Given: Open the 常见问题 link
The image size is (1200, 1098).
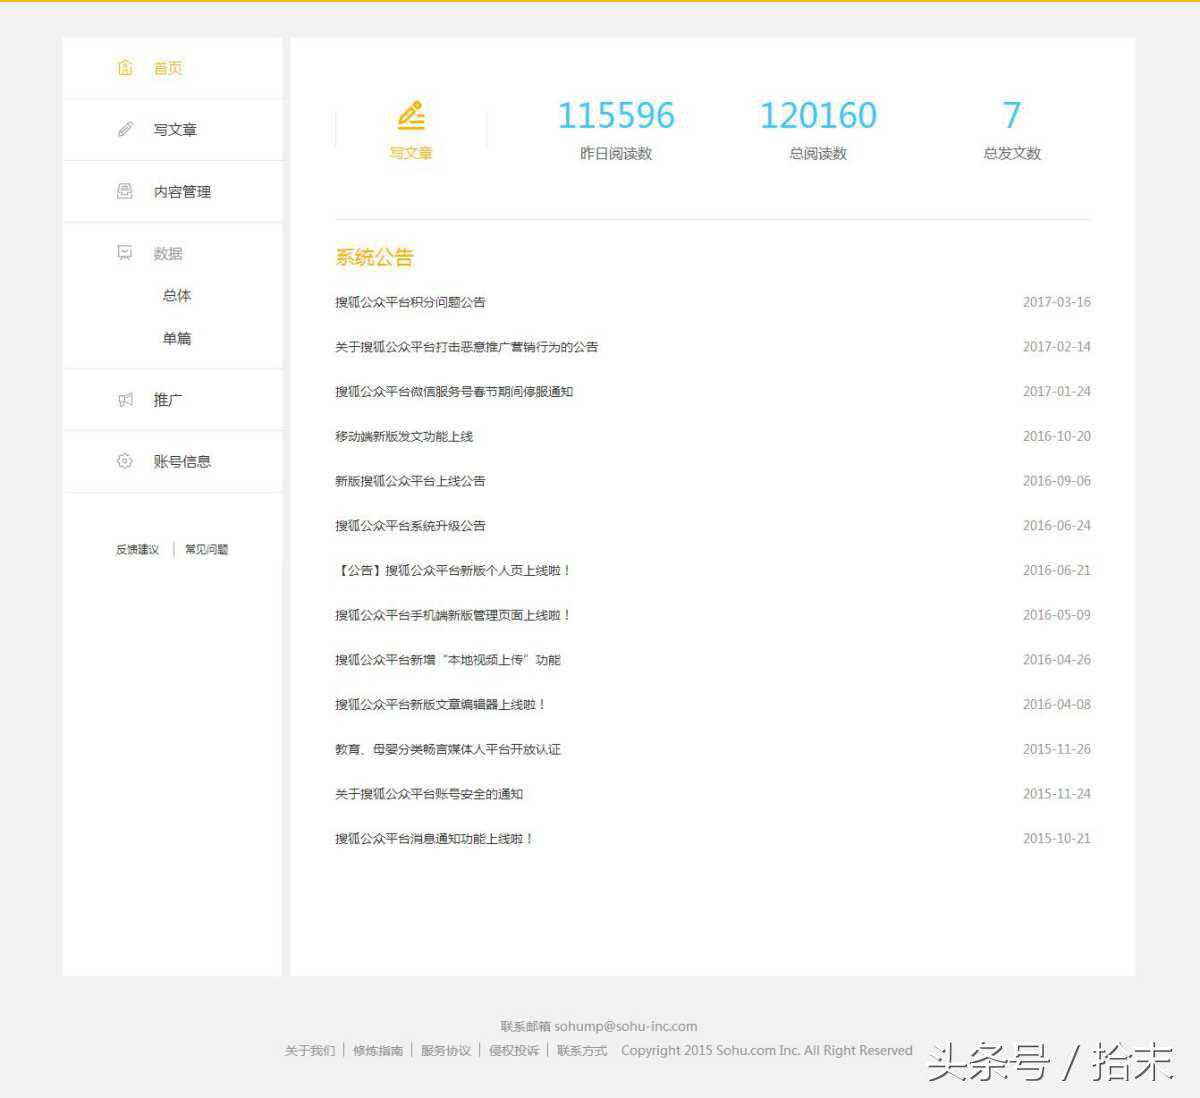Looking at the screenshot, I should point(205,549).
